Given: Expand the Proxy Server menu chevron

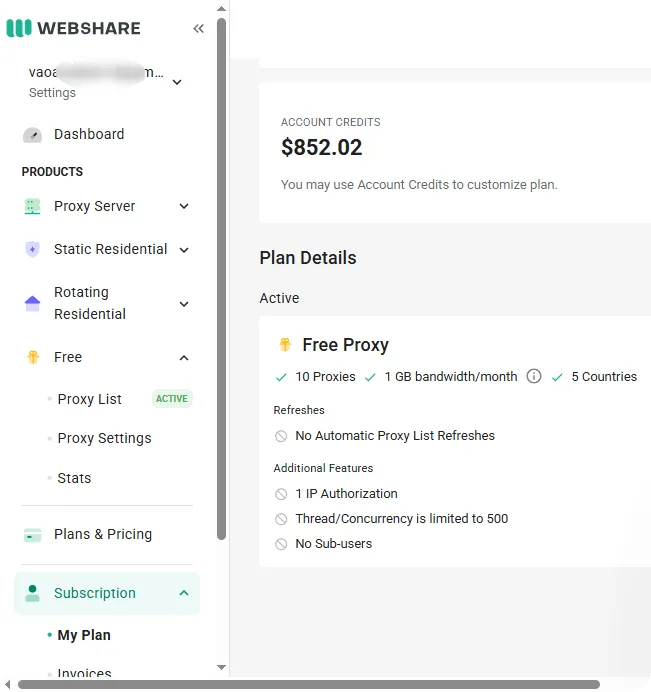Looking at the screenshot, I should 184,206.
